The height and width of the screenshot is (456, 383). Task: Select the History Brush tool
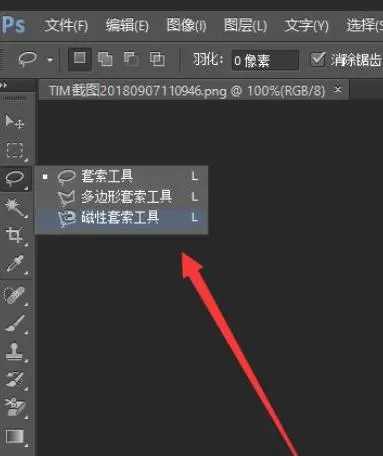(x=15, y=379)
